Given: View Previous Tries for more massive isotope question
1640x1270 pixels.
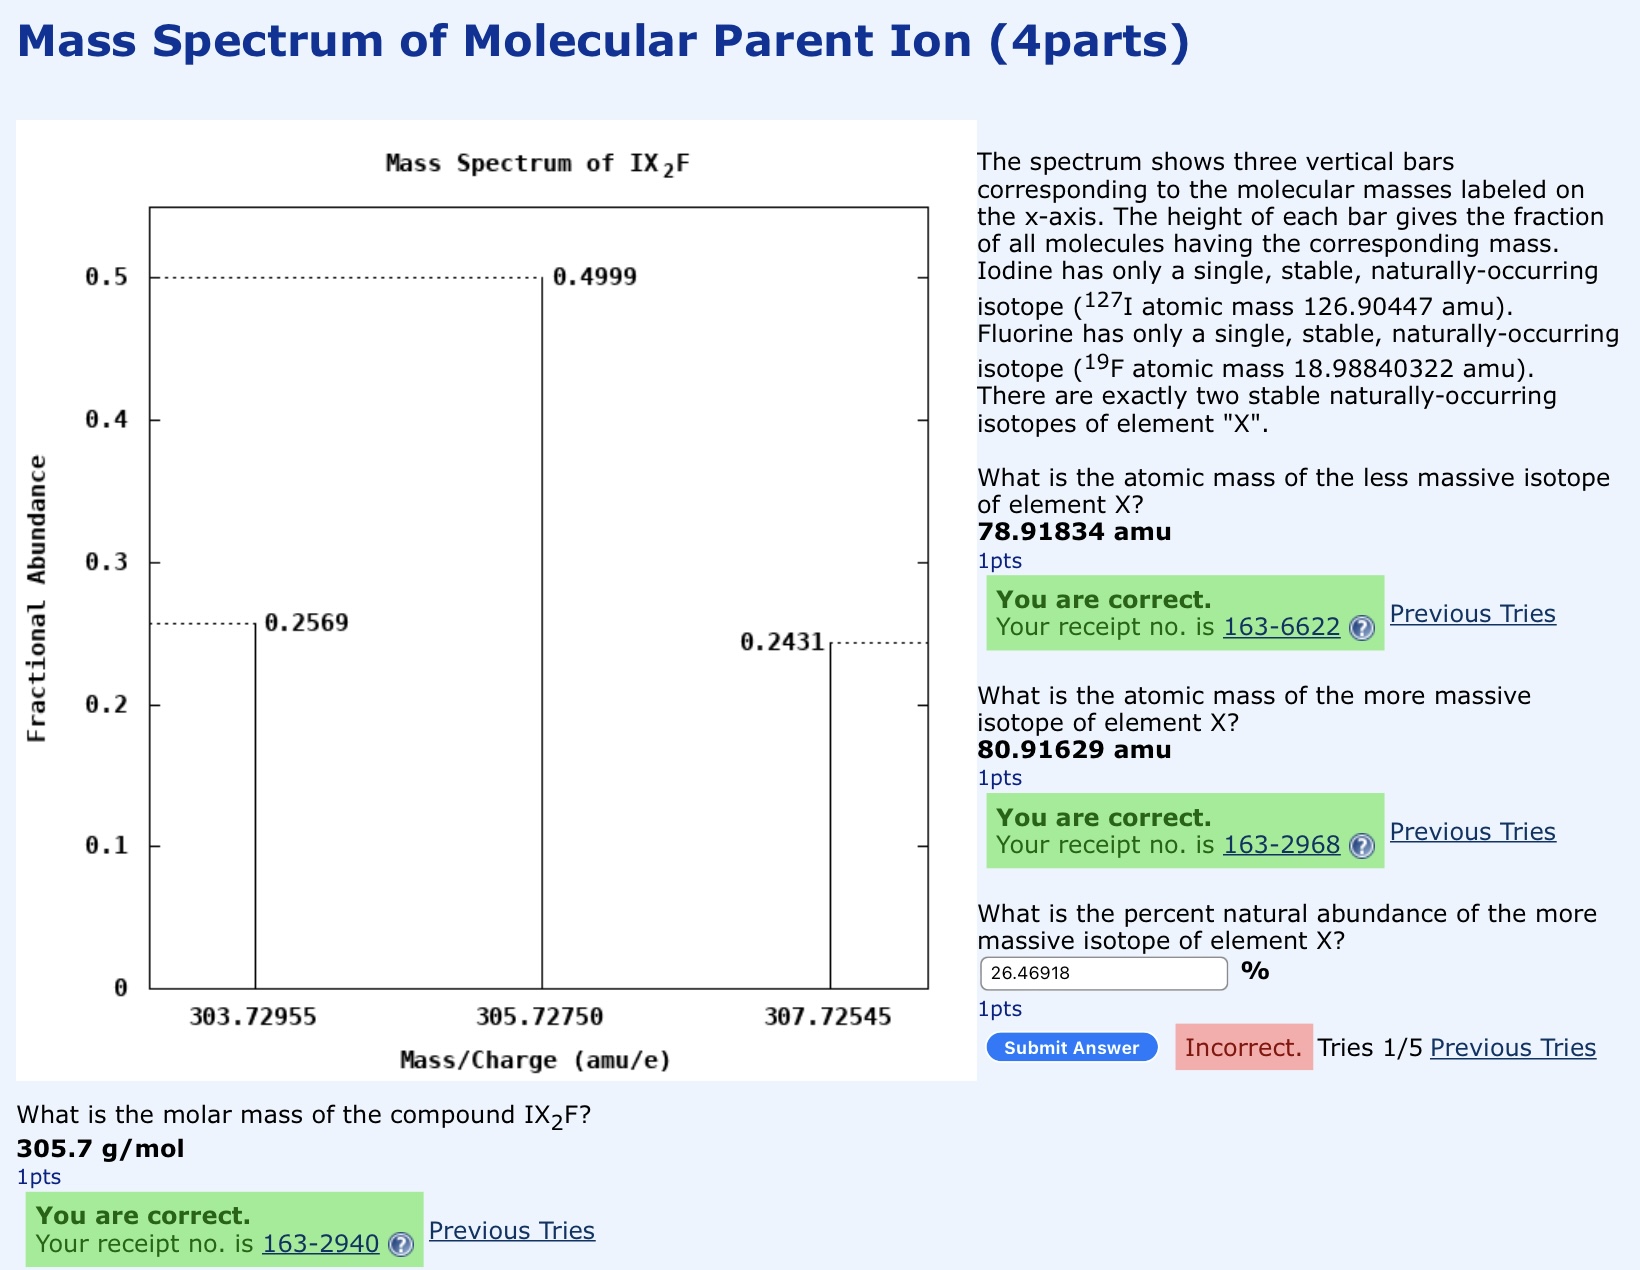Looking at the screenshot, I should [1472, 831].
